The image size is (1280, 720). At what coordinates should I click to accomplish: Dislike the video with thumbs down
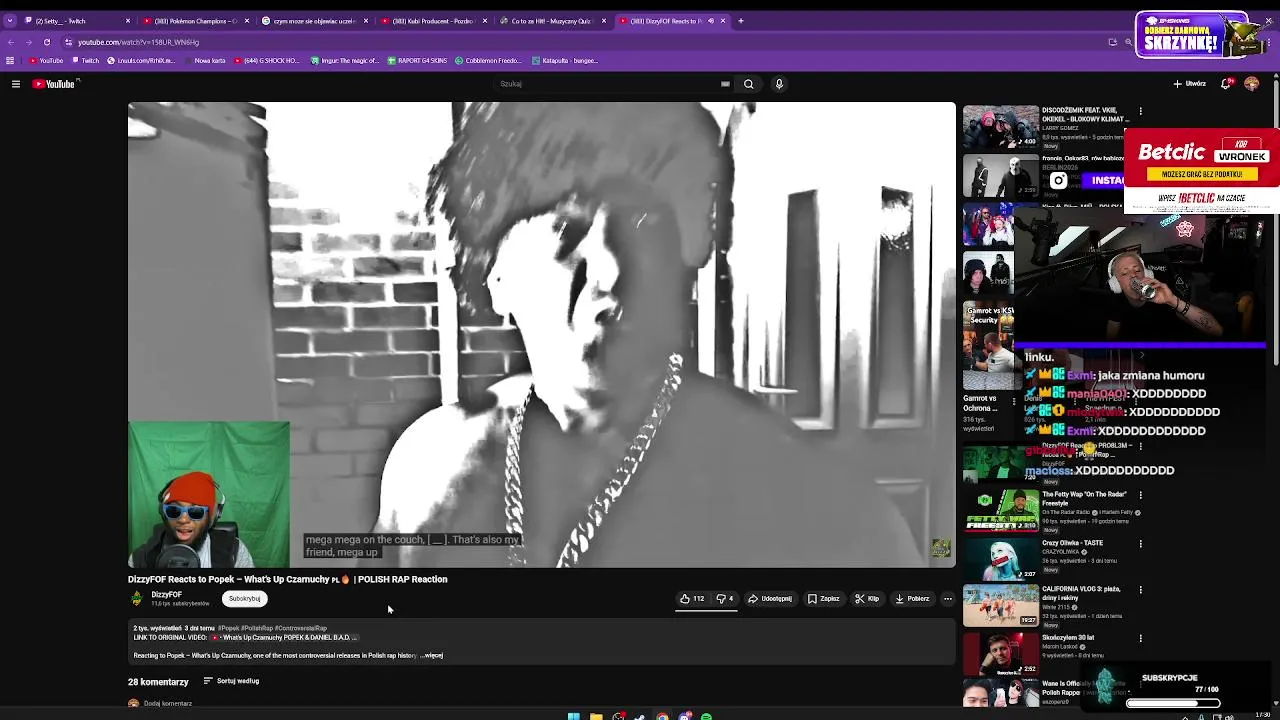[x=725, y=599]
